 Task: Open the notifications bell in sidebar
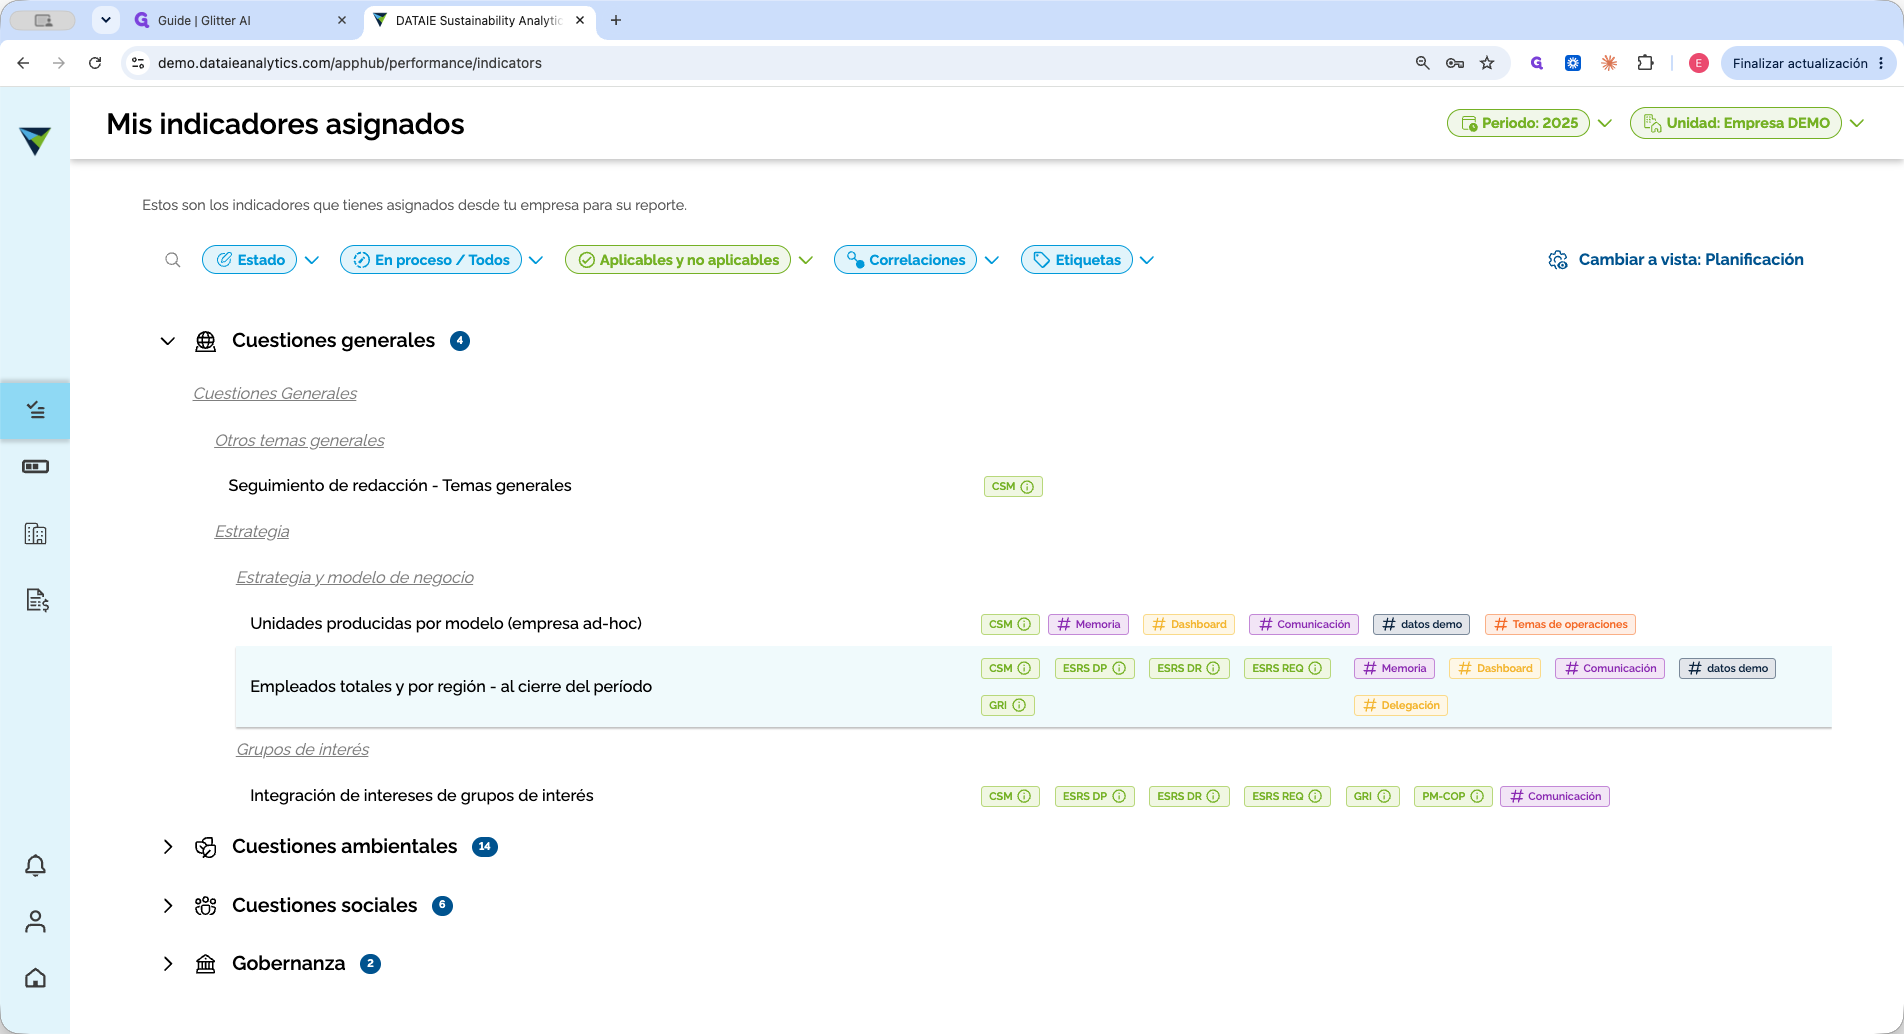pos(35,865)
